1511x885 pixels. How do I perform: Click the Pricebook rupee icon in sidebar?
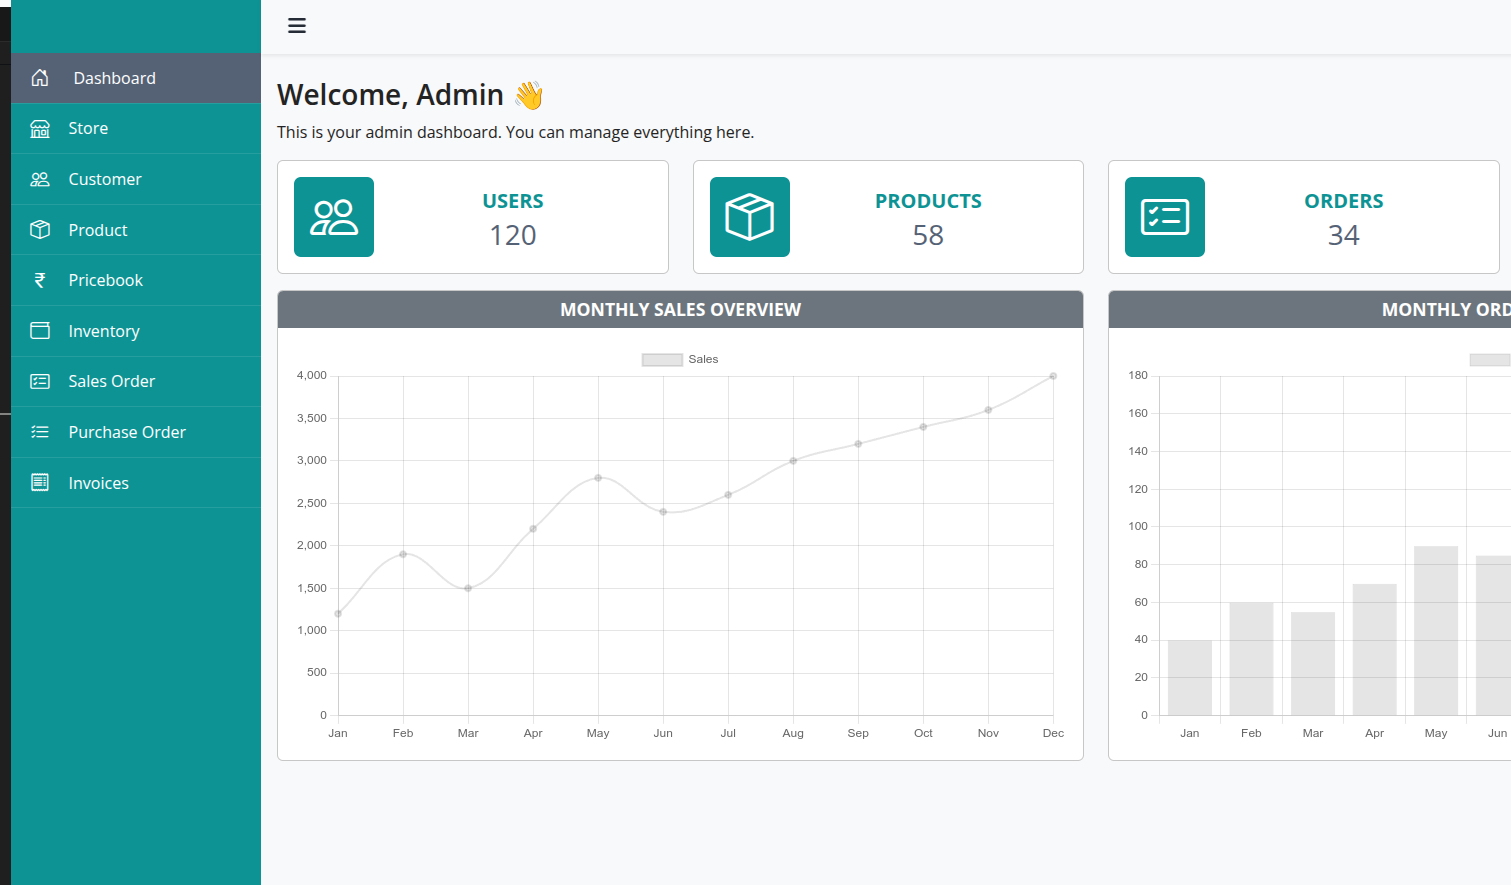point(40,280)
